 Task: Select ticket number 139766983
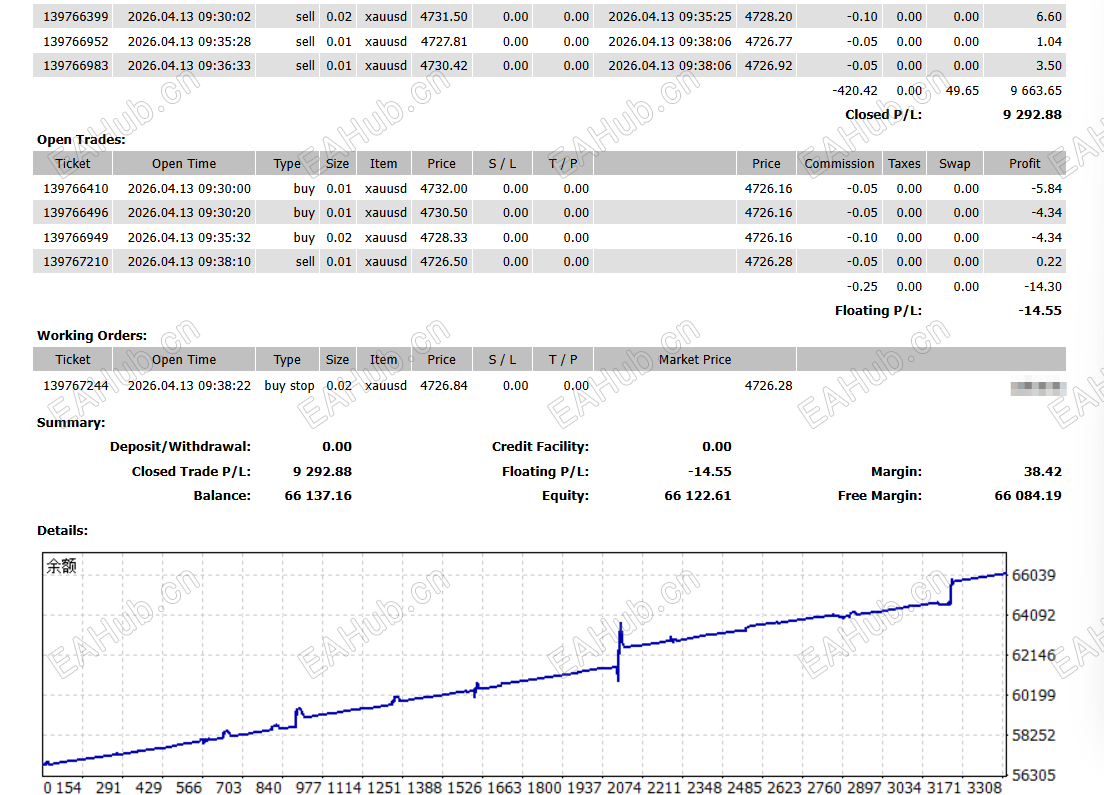coord(76,65)
